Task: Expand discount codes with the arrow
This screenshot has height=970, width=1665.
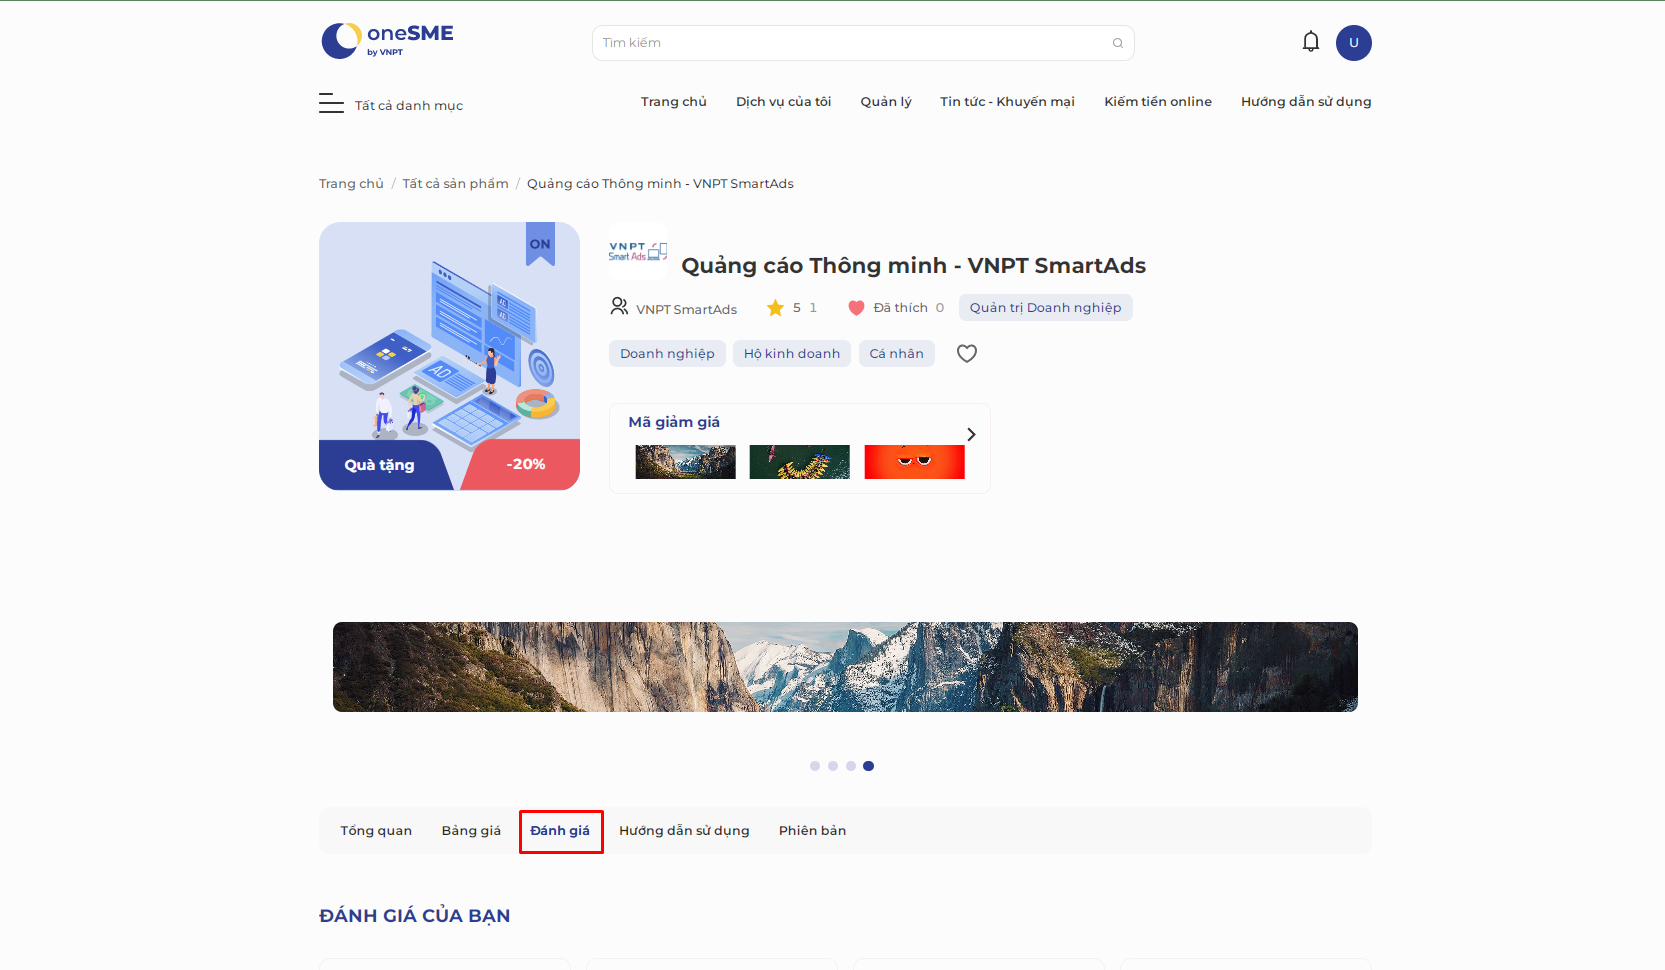Action: [971, 434]
